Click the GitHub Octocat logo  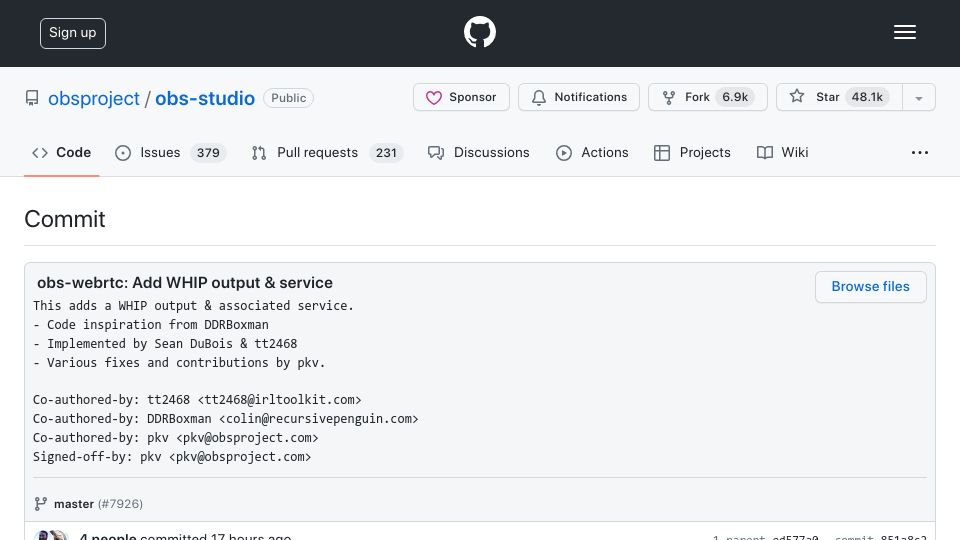click(479, 32)
